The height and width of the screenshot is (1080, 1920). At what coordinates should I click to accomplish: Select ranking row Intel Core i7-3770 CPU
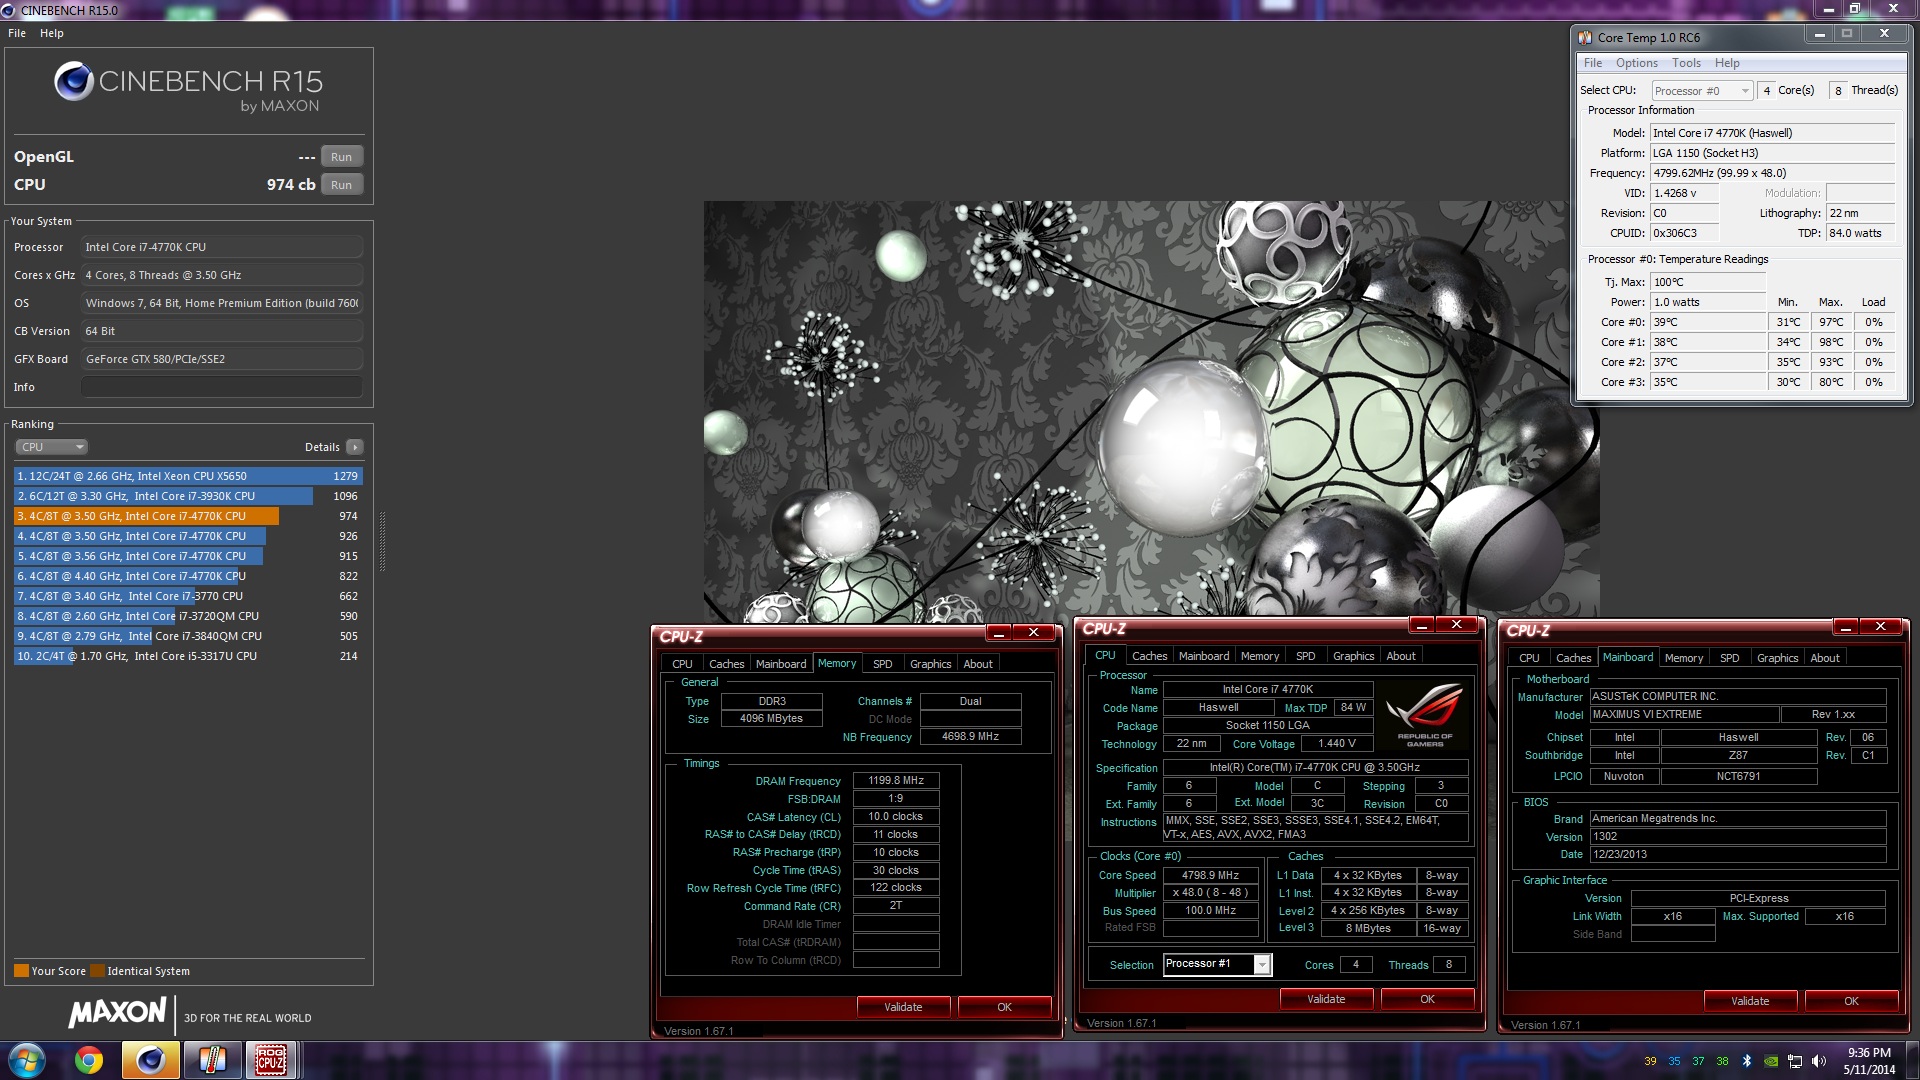click(187, 596)
